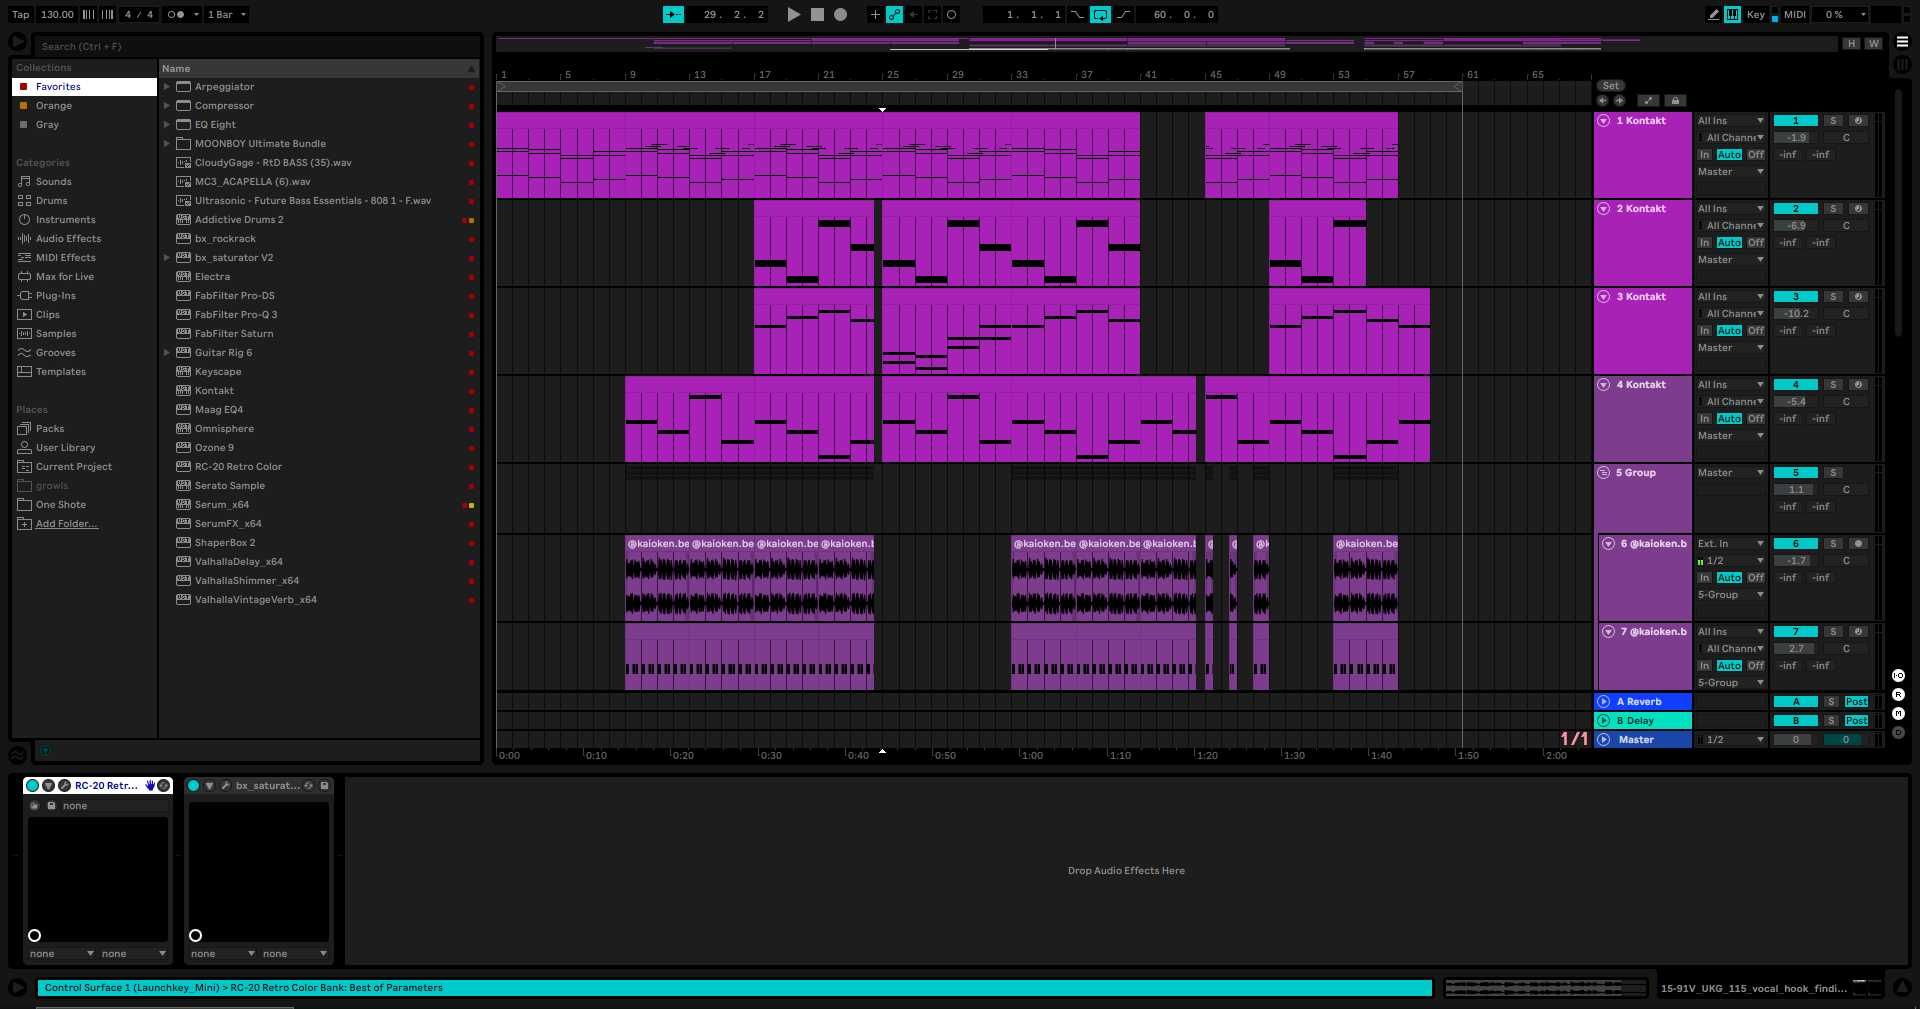1920x1009 pixels.
Task: Click the Set locator button
Action: 1610,85
